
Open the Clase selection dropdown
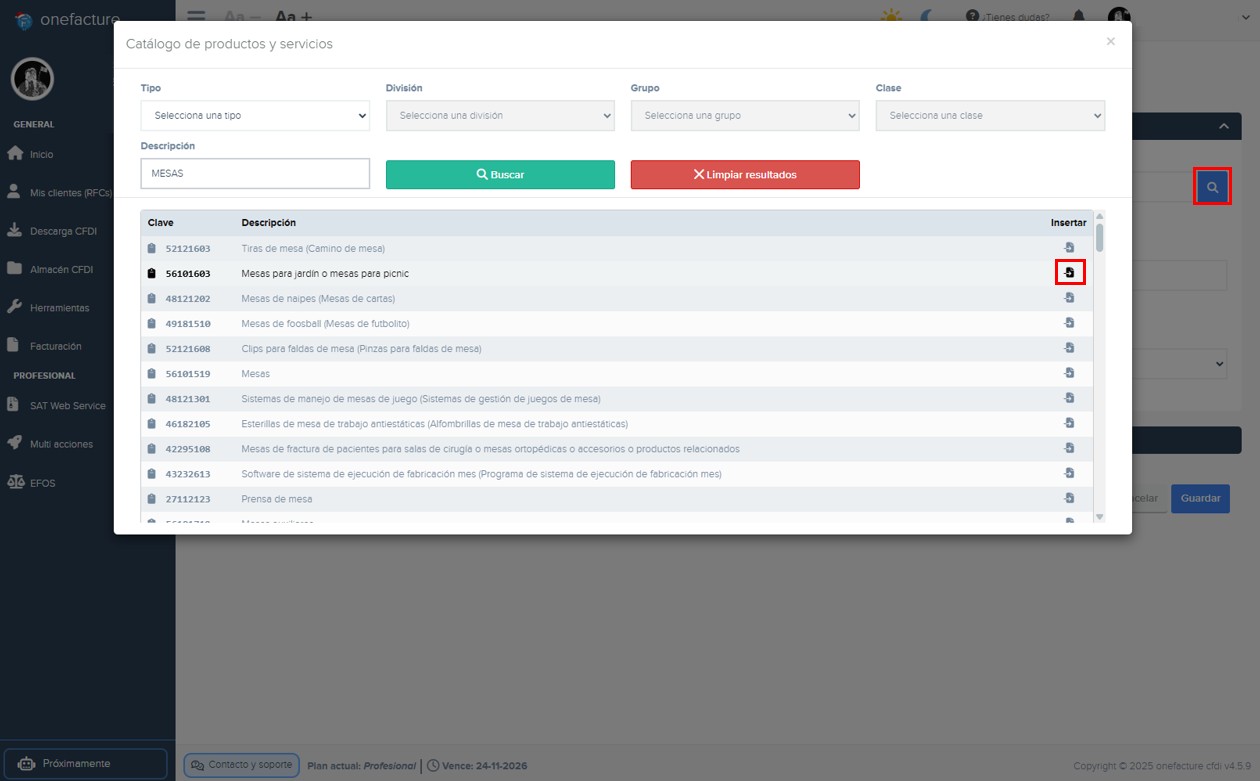(x=989, y=115)
